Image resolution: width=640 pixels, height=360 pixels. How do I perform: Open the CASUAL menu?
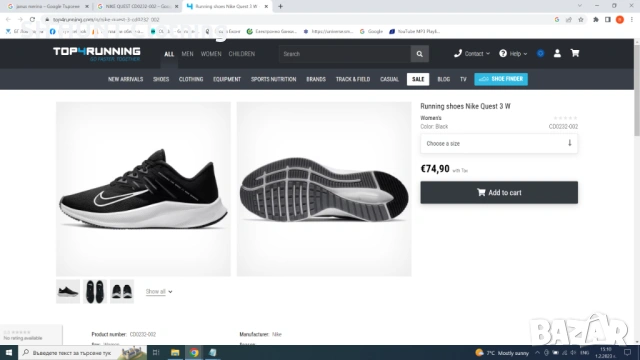(x=389, y=79)
